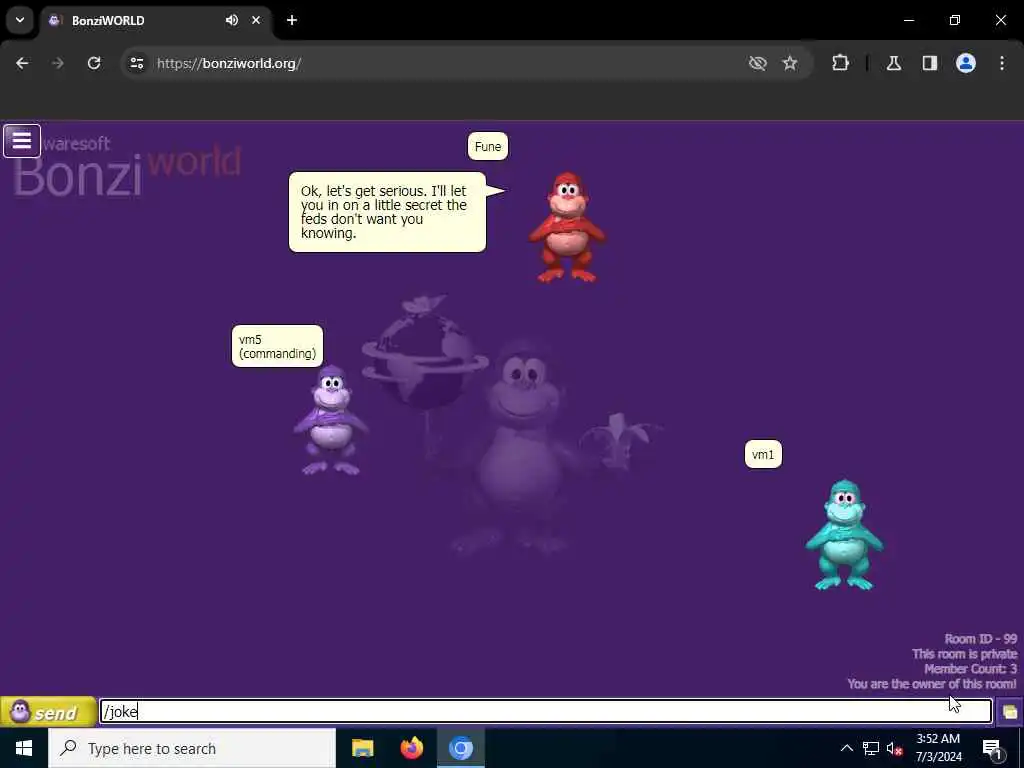Toggle the browser side panel
The width and height of the screenshot is (1024, 768).
pos(930,63)
